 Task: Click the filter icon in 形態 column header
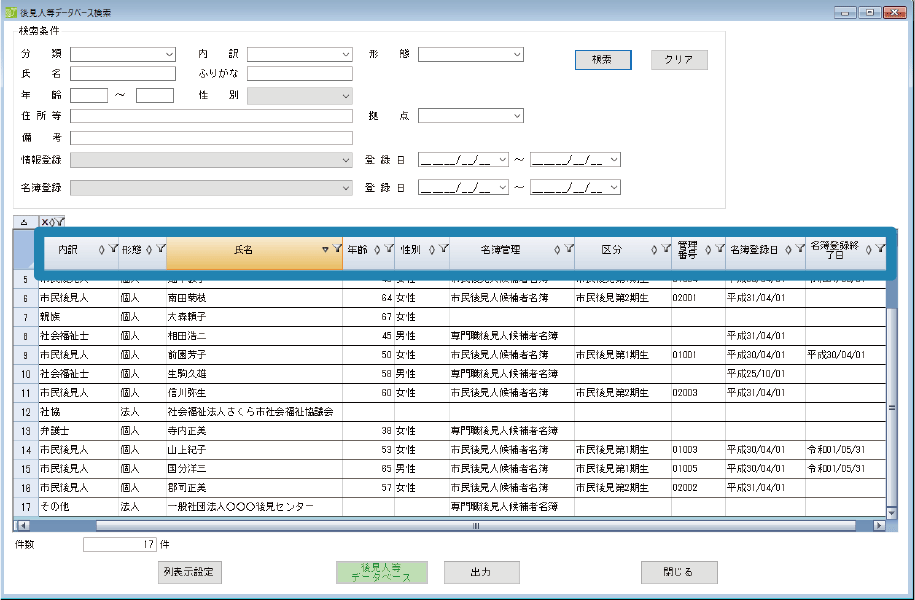[161, 250]
